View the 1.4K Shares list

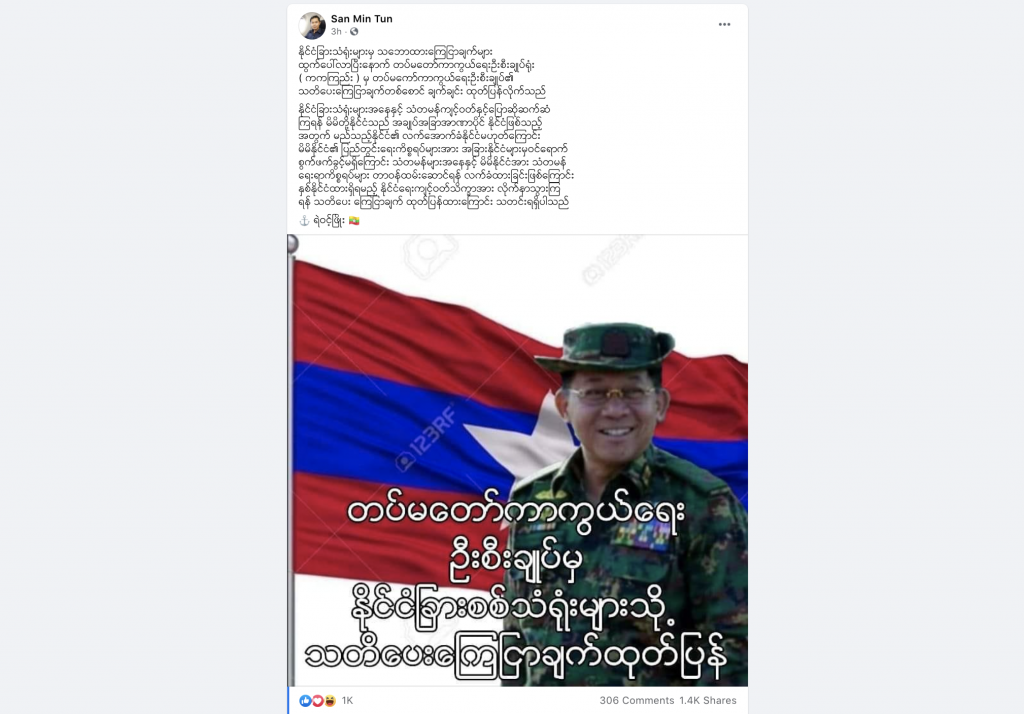click(708, 700)
